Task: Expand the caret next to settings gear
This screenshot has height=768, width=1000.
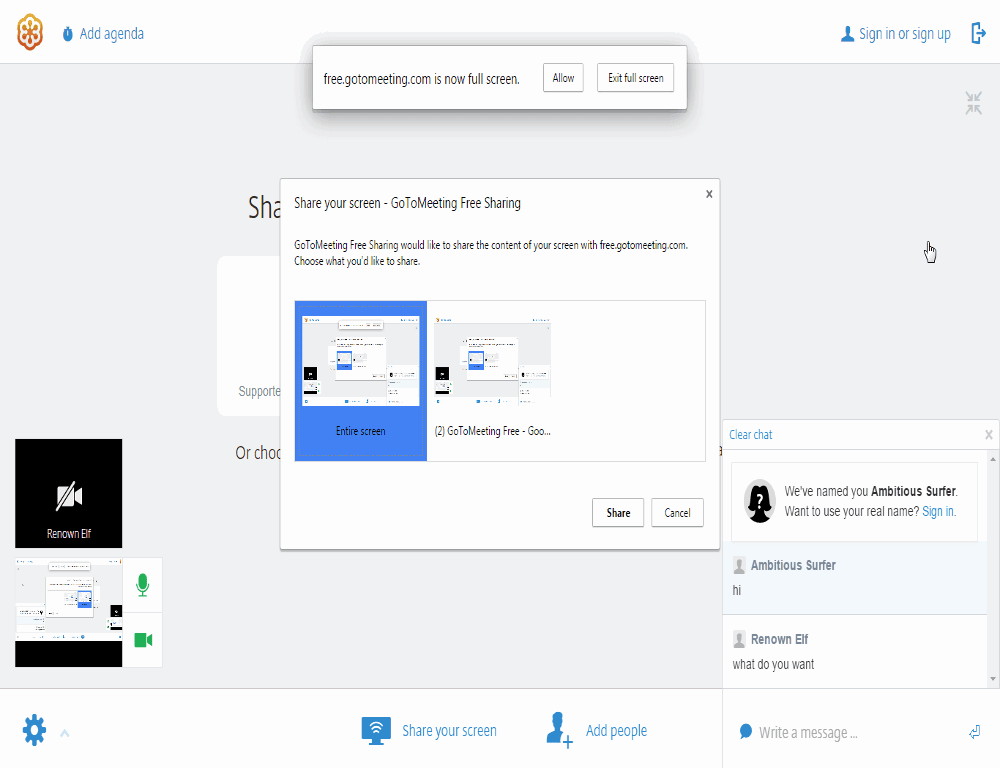Action: [x=64, y=733]
